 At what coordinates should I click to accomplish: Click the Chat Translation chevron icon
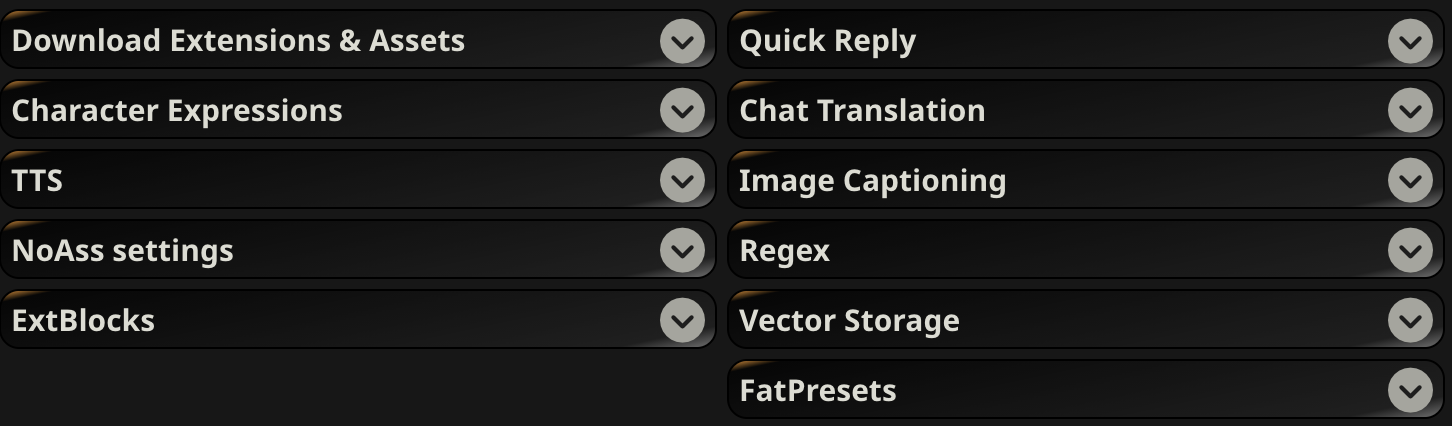[1410, 111]
